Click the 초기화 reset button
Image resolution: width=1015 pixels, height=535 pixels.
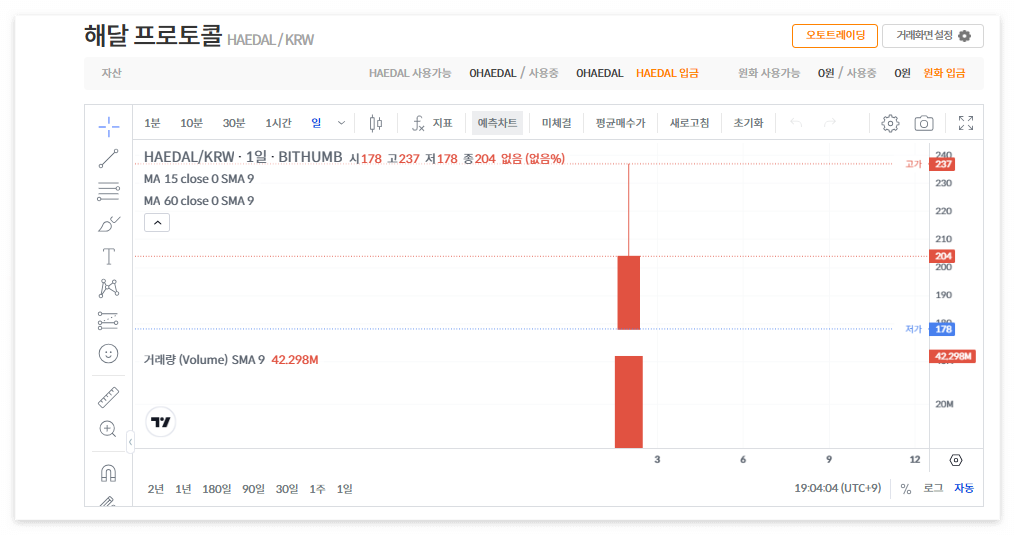point(748,123)
